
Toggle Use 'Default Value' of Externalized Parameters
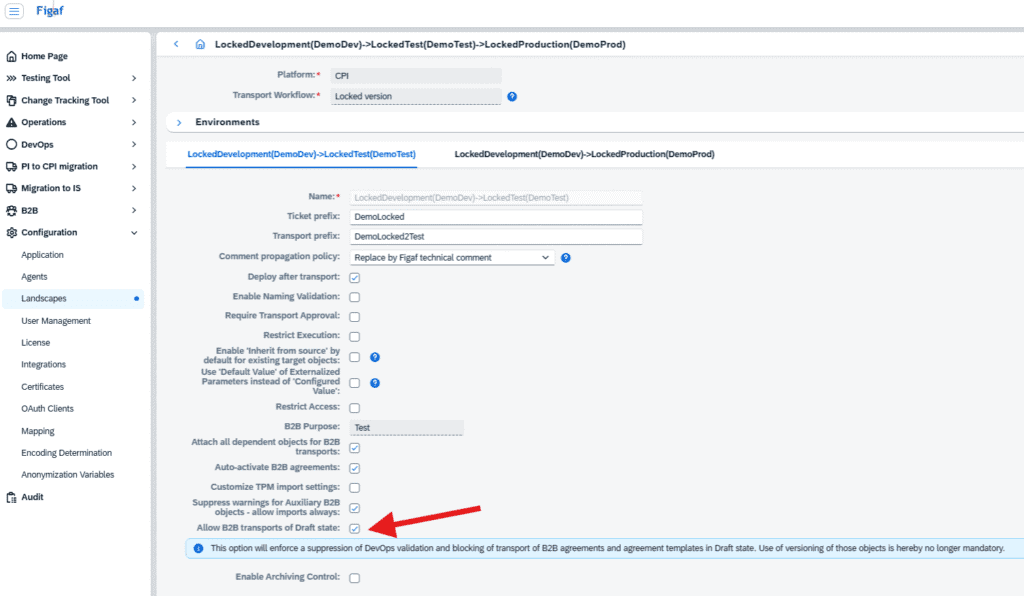click(355, 383)
